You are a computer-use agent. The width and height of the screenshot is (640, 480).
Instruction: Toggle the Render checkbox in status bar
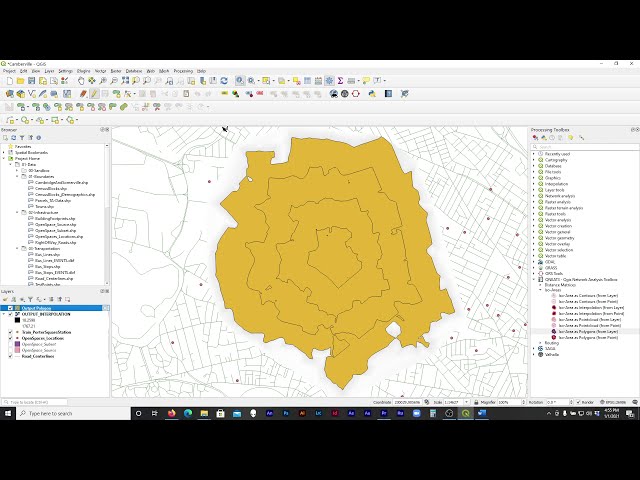pos(578,402)
